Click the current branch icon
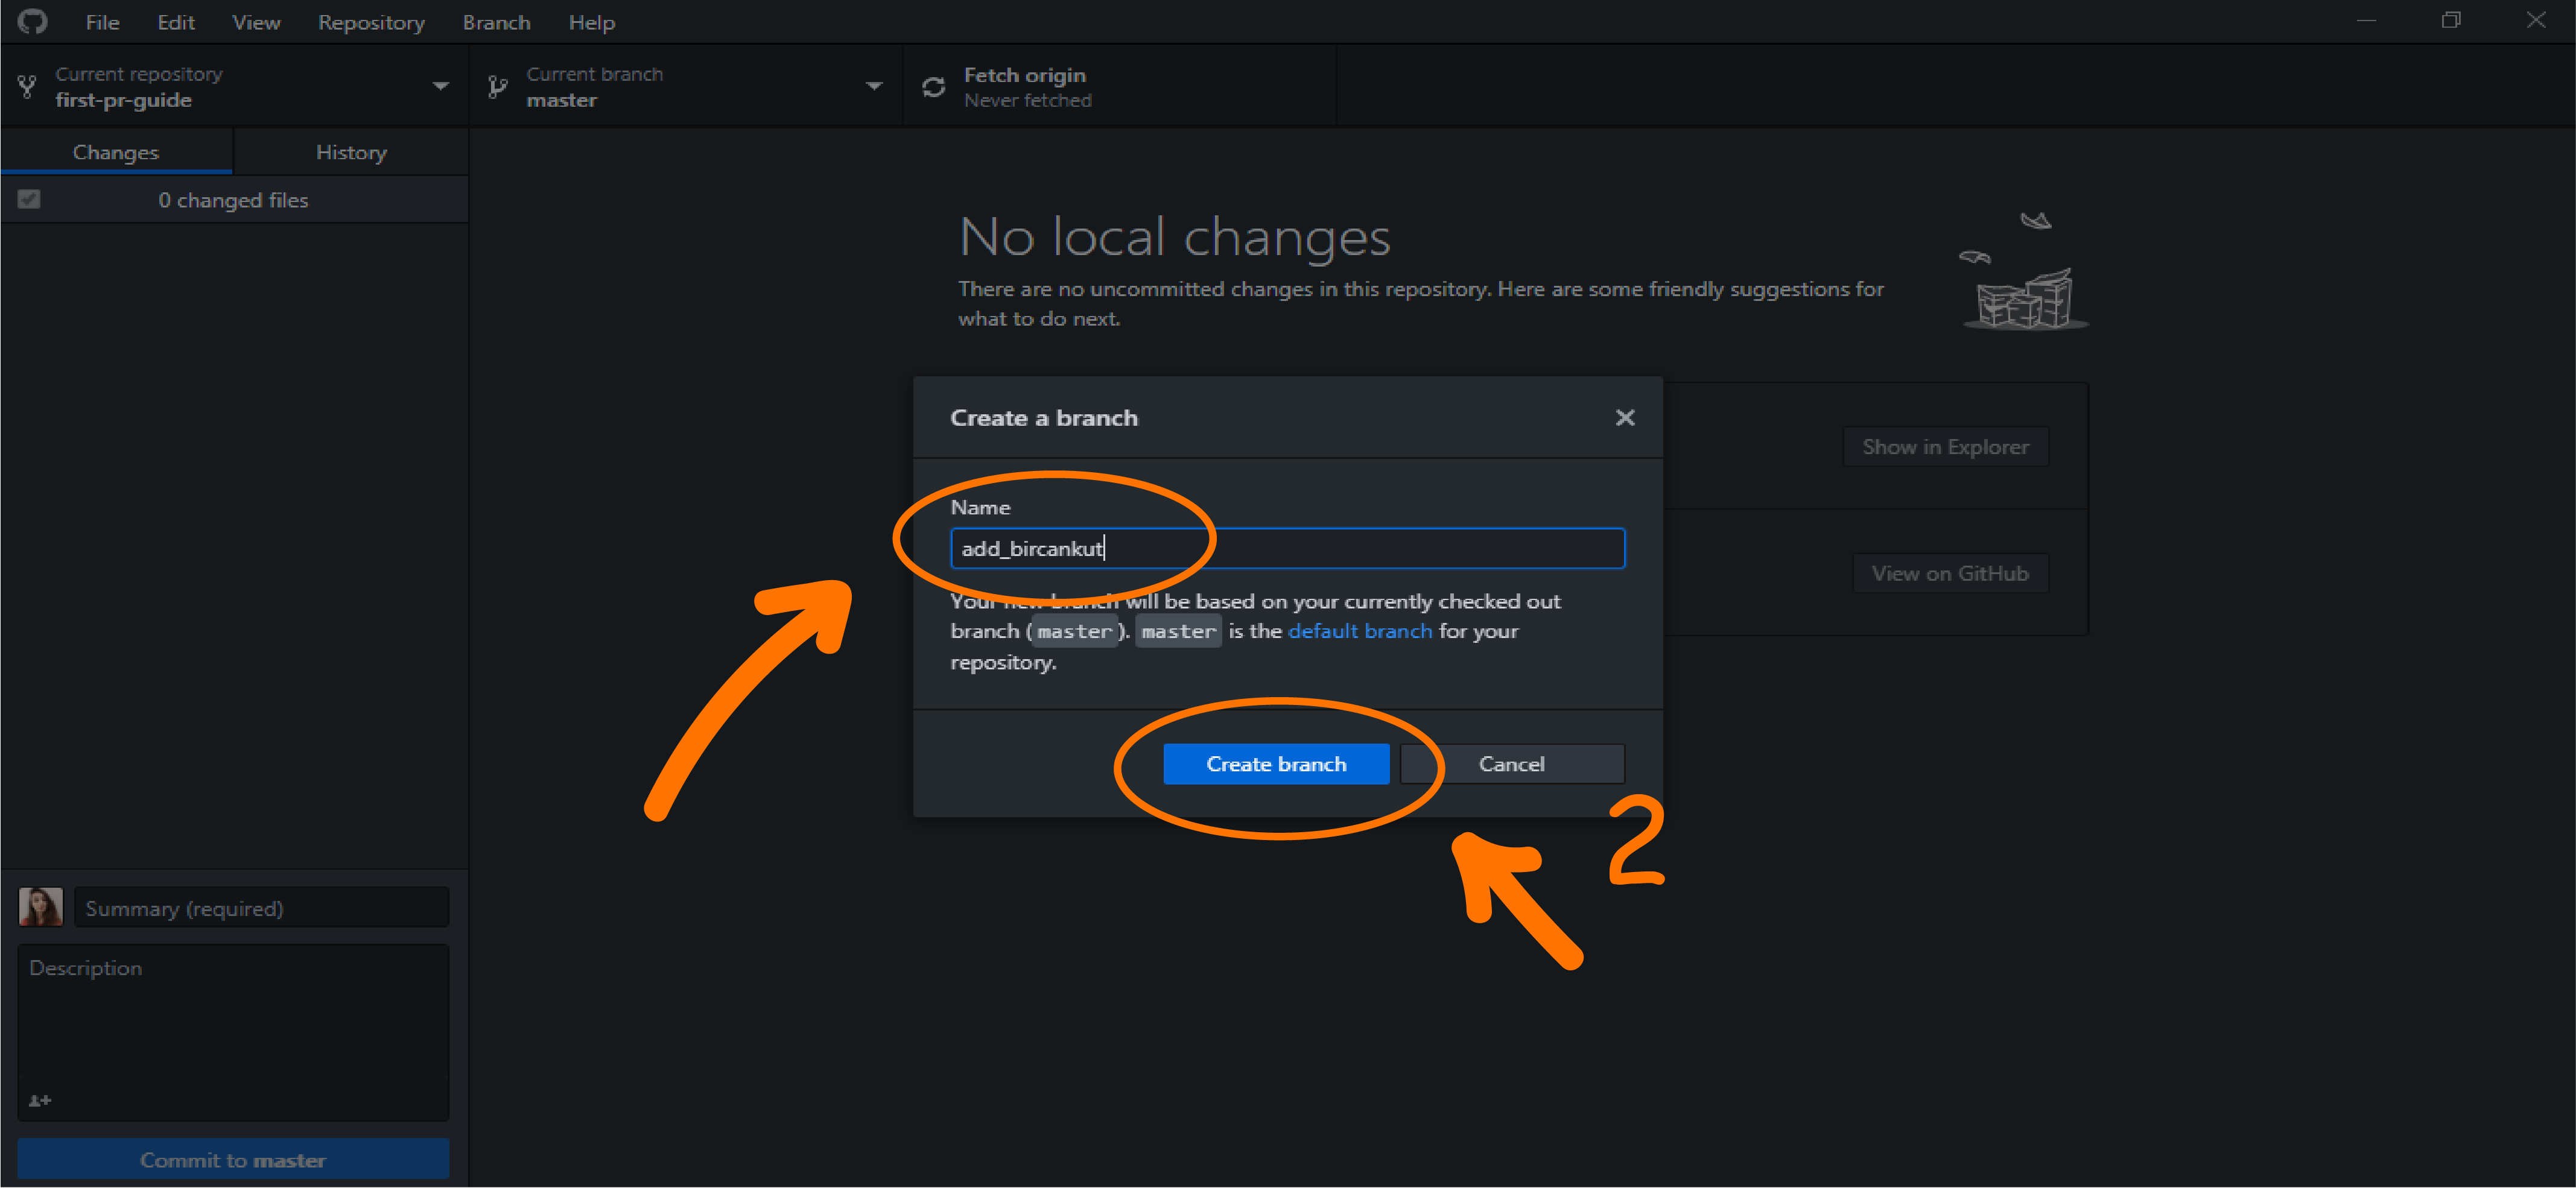Screen dimensions: 2576x1188 tap(497, 87)
